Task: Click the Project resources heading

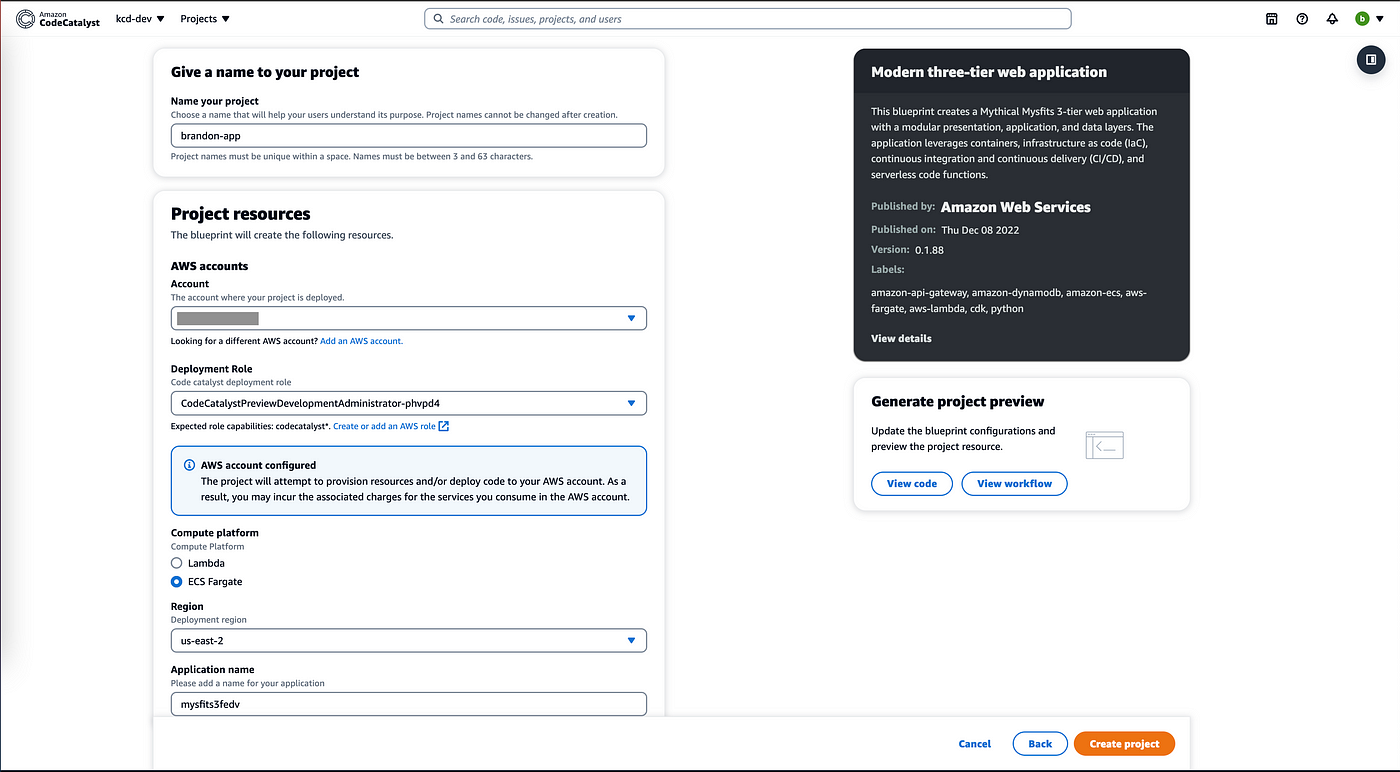Action: (x=241, y=213)
